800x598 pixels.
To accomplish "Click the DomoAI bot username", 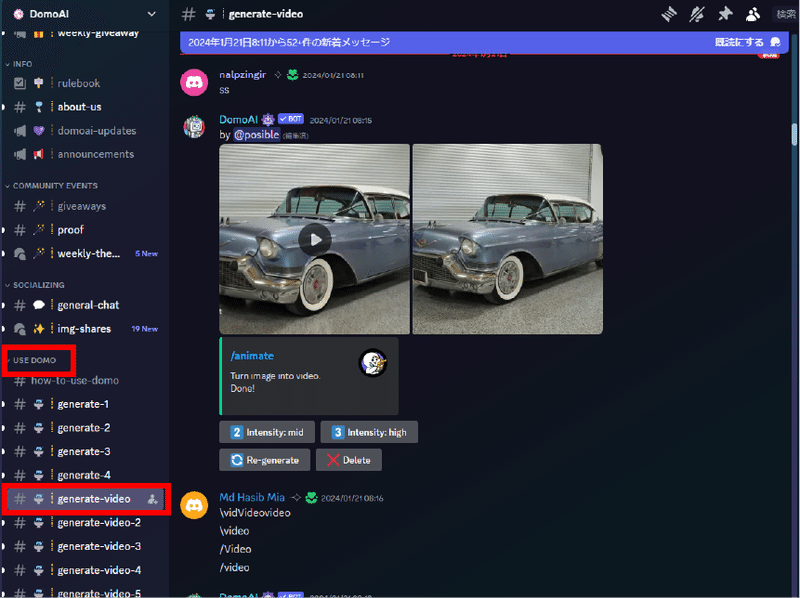I will click(x=238, y=119).
